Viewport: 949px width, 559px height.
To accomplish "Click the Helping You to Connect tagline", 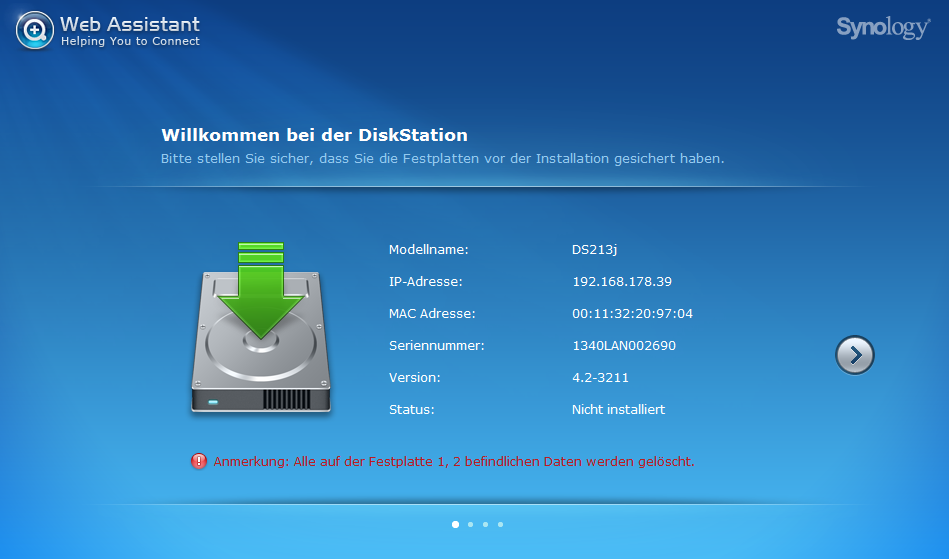I will [x=130, y=41].
